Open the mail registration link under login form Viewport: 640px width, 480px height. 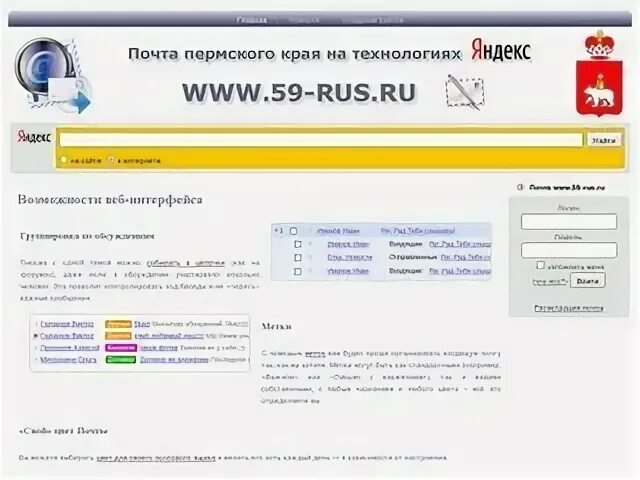coord(569,308)
